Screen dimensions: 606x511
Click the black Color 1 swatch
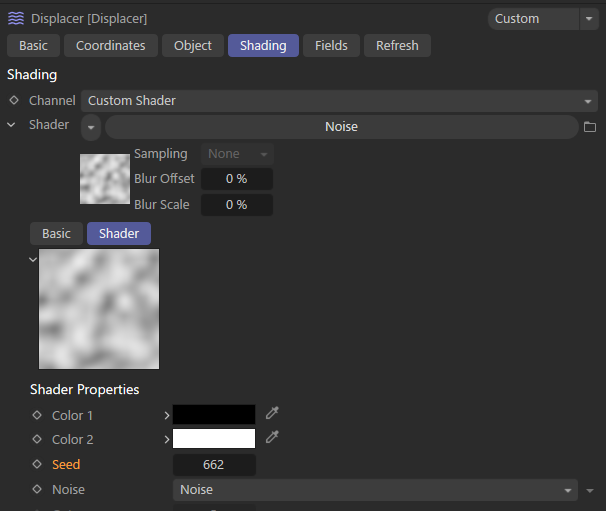[x=214, y=415]
